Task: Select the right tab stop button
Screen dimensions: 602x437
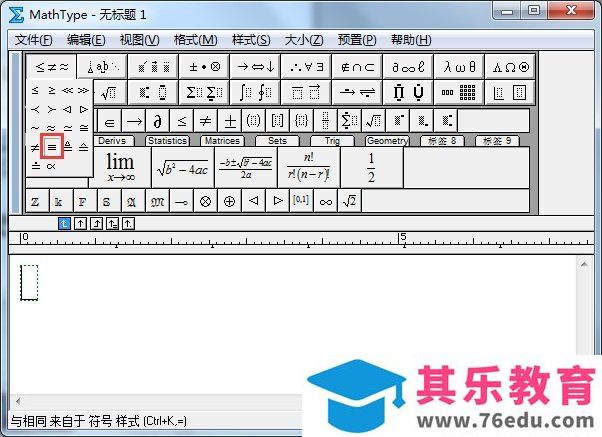Action: coord(96,223)
